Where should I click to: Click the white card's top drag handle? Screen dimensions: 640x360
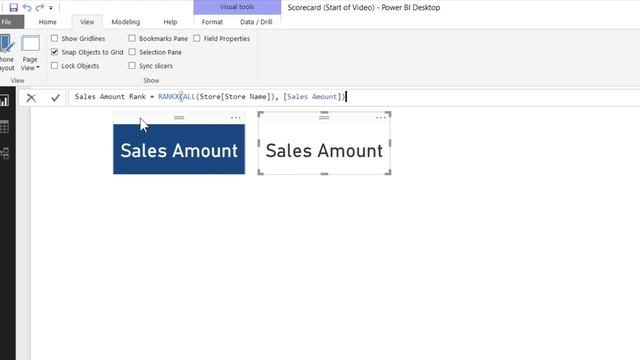pyautogui.click(x=324, y=118)
